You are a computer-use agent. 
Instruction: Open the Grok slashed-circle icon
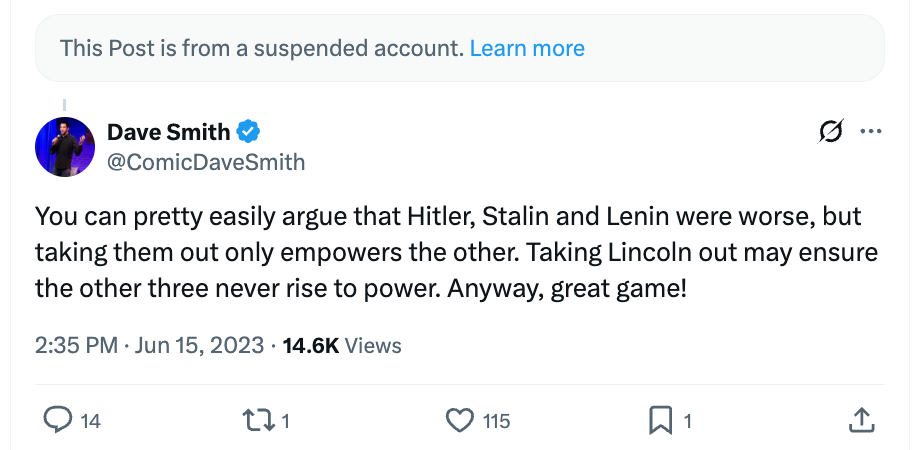click(831, 131)
